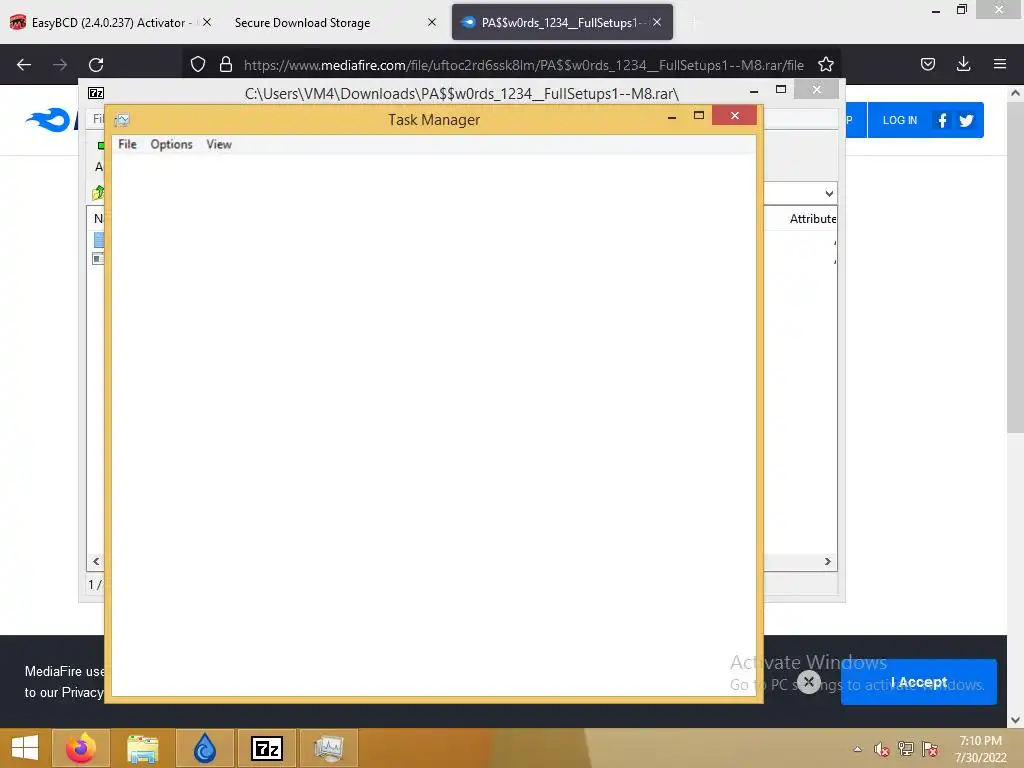Switch to the EasyBCD Activator browser tab
1024x768 pixels.
(x=111, y=22)
